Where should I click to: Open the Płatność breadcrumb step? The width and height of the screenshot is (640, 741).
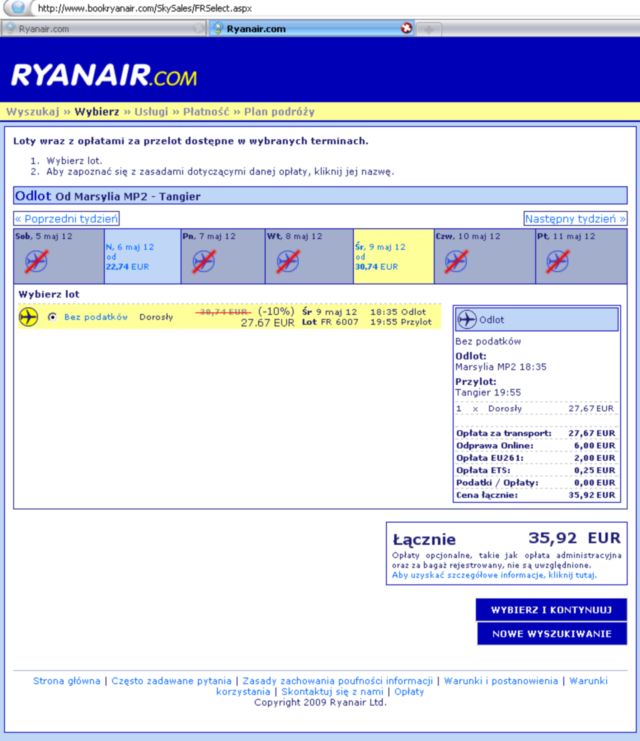[x=206, y=112]
